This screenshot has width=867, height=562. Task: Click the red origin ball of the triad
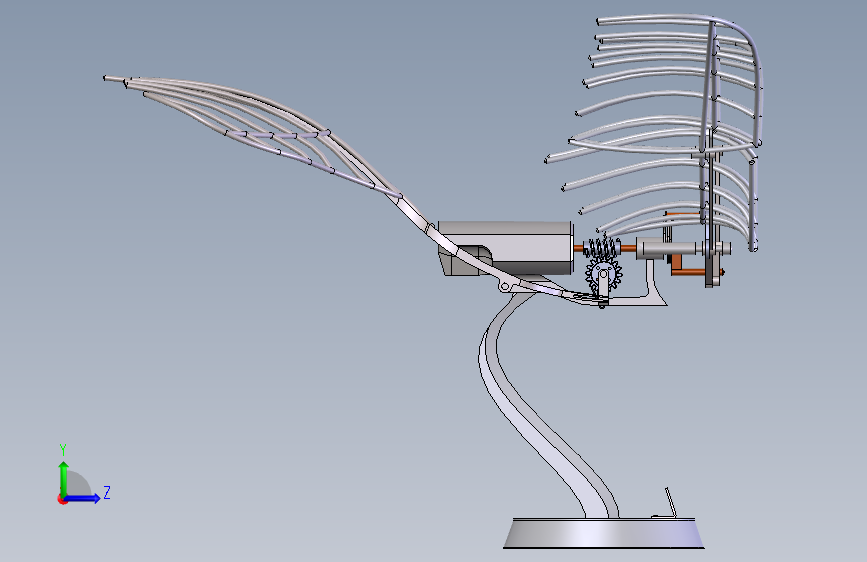coord(62,499)
